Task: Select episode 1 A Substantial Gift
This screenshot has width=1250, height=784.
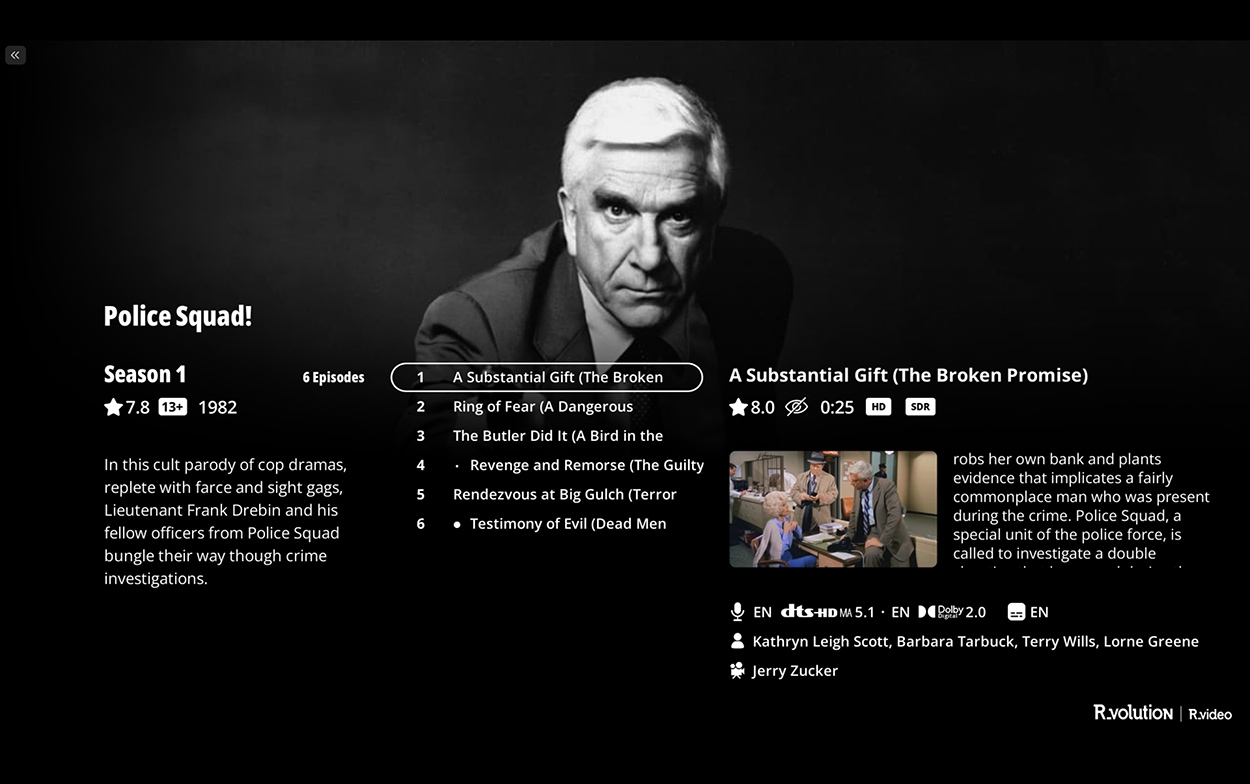Action: 547,377
